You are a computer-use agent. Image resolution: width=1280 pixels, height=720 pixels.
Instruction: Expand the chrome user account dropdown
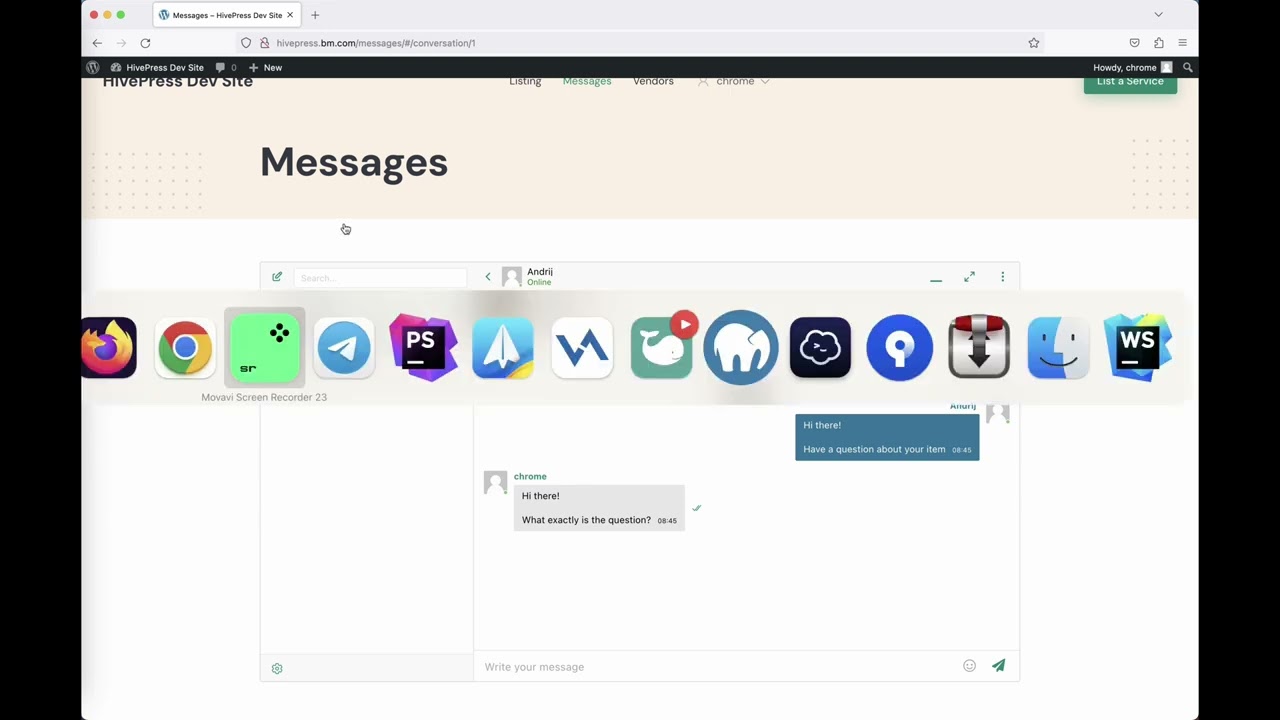[734, 81]
